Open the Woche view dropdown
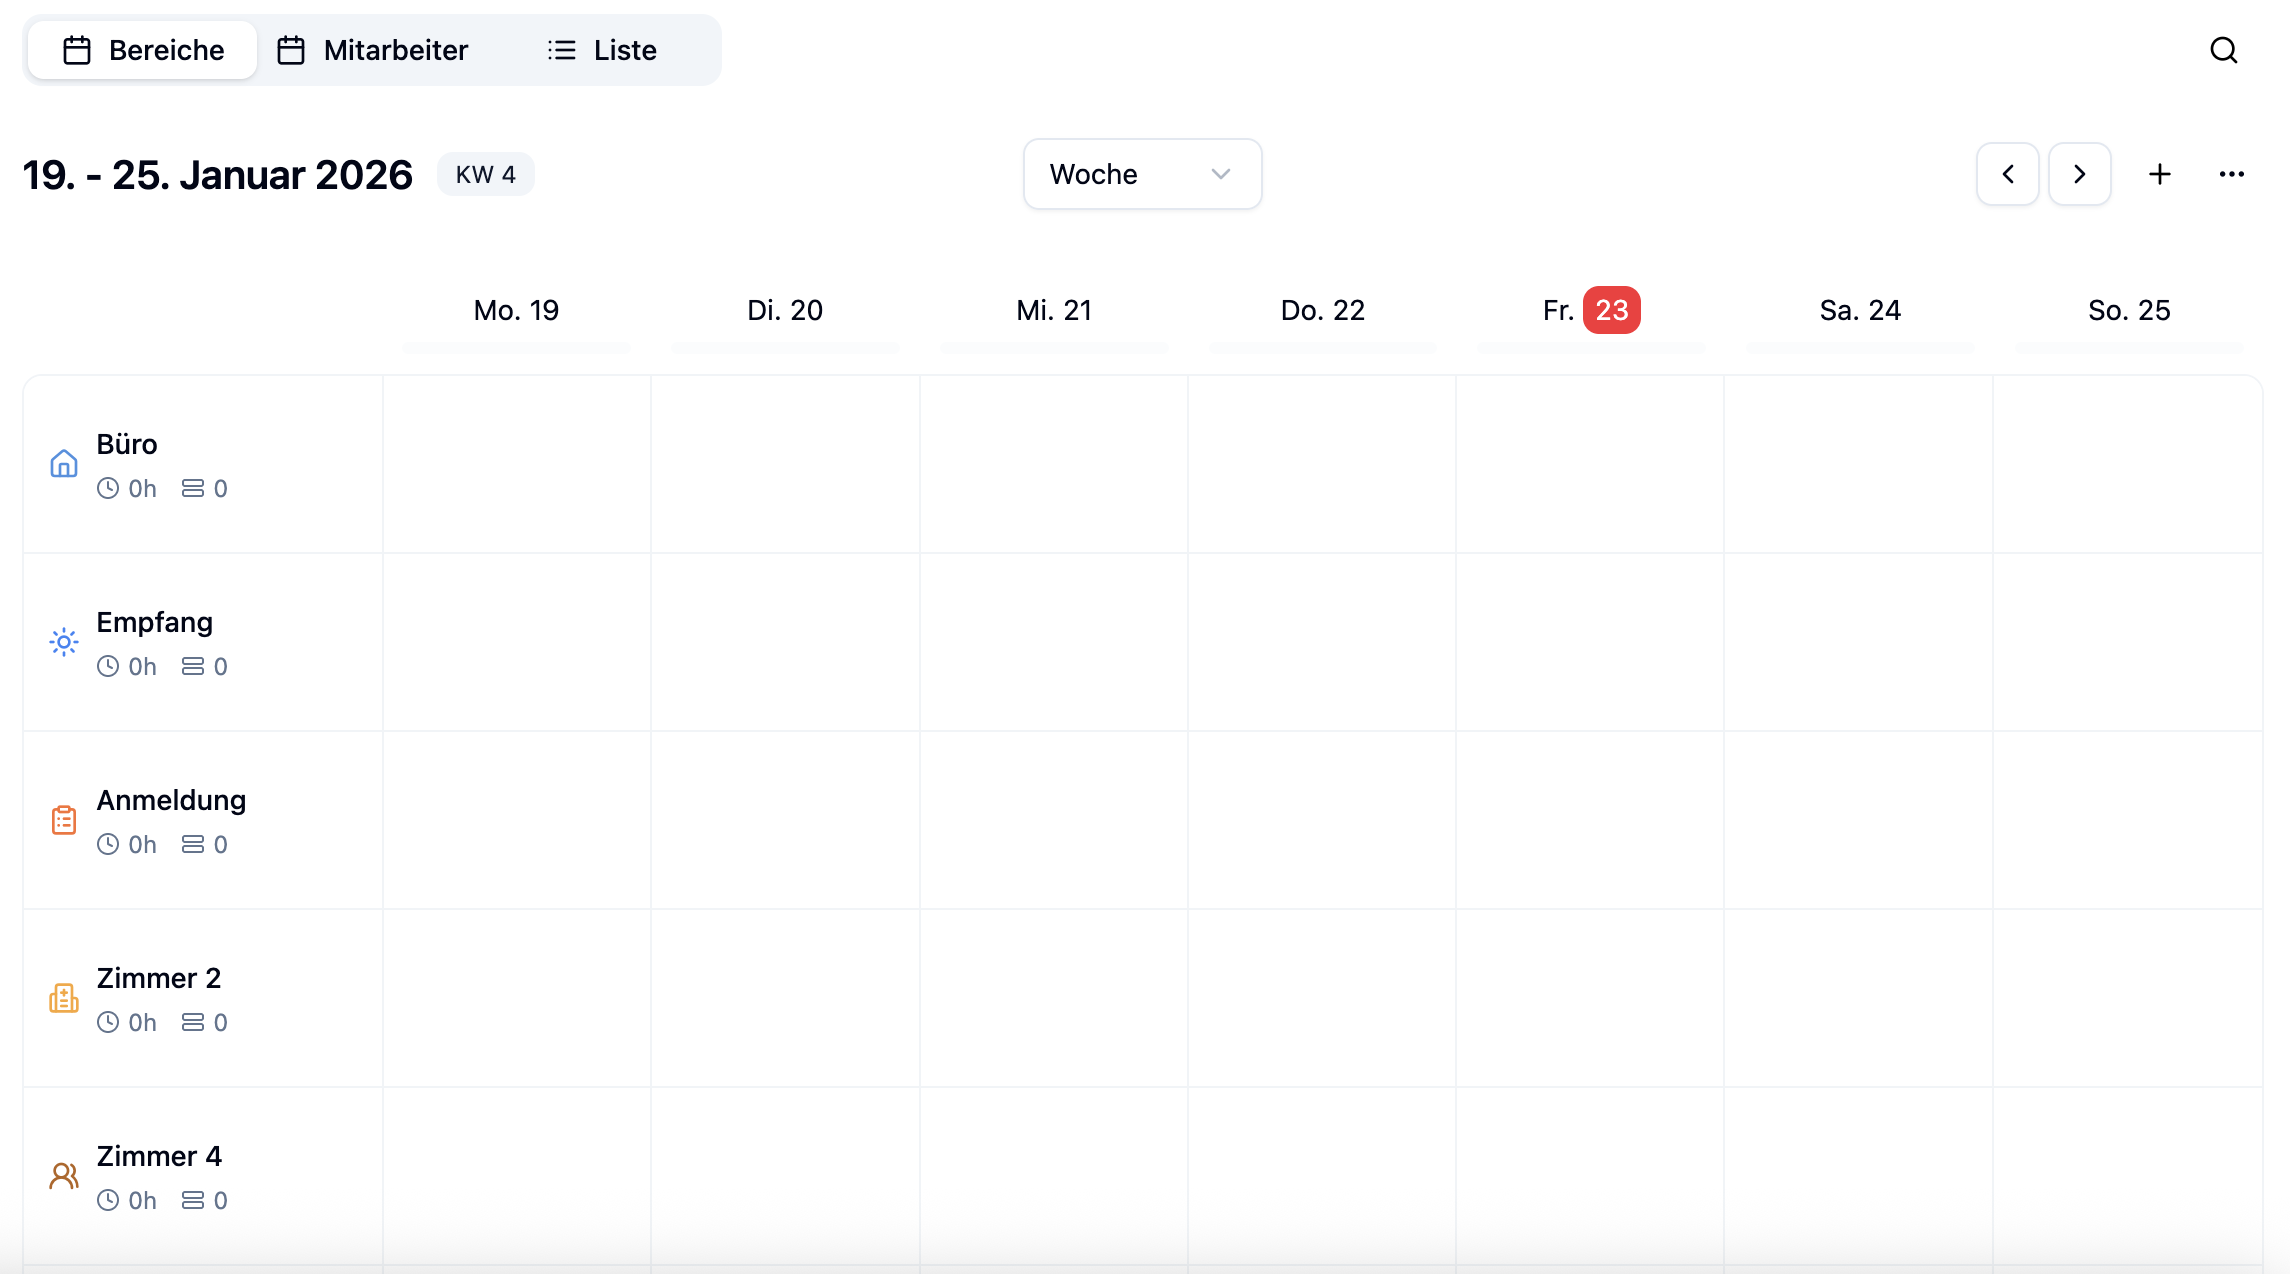The height and width of the screenshot is (1274, 2290). pyautogui.click(x=1142, y=174)
